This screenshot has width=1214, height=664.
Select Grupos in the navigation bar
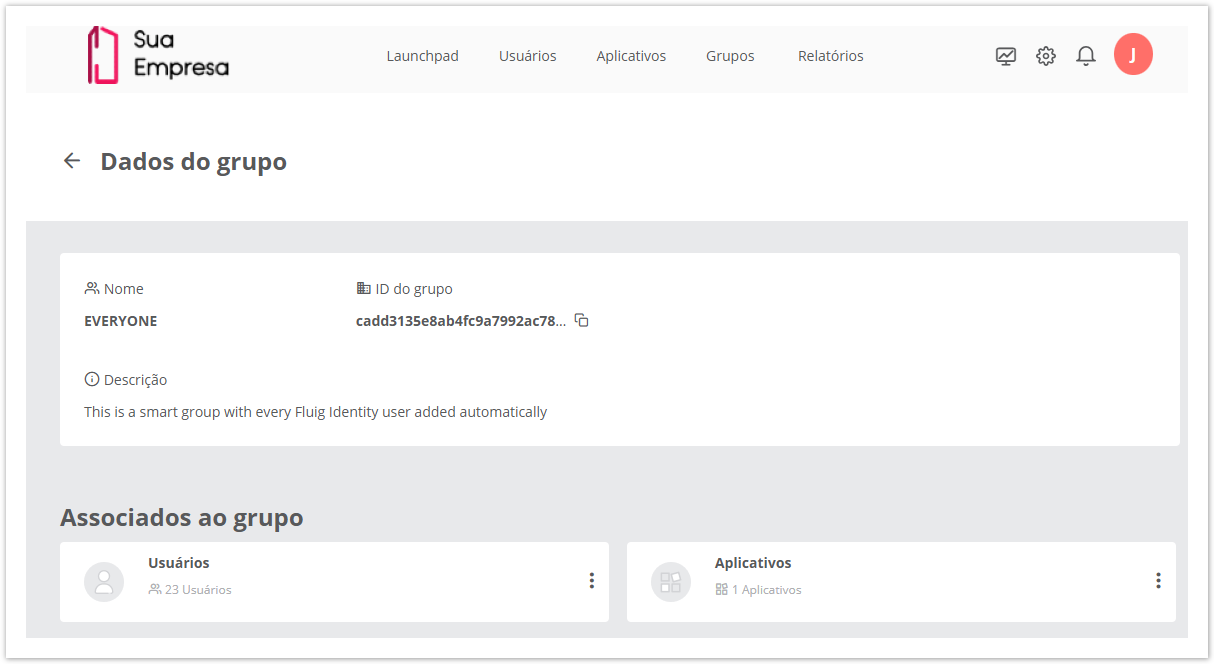(730, 56)
